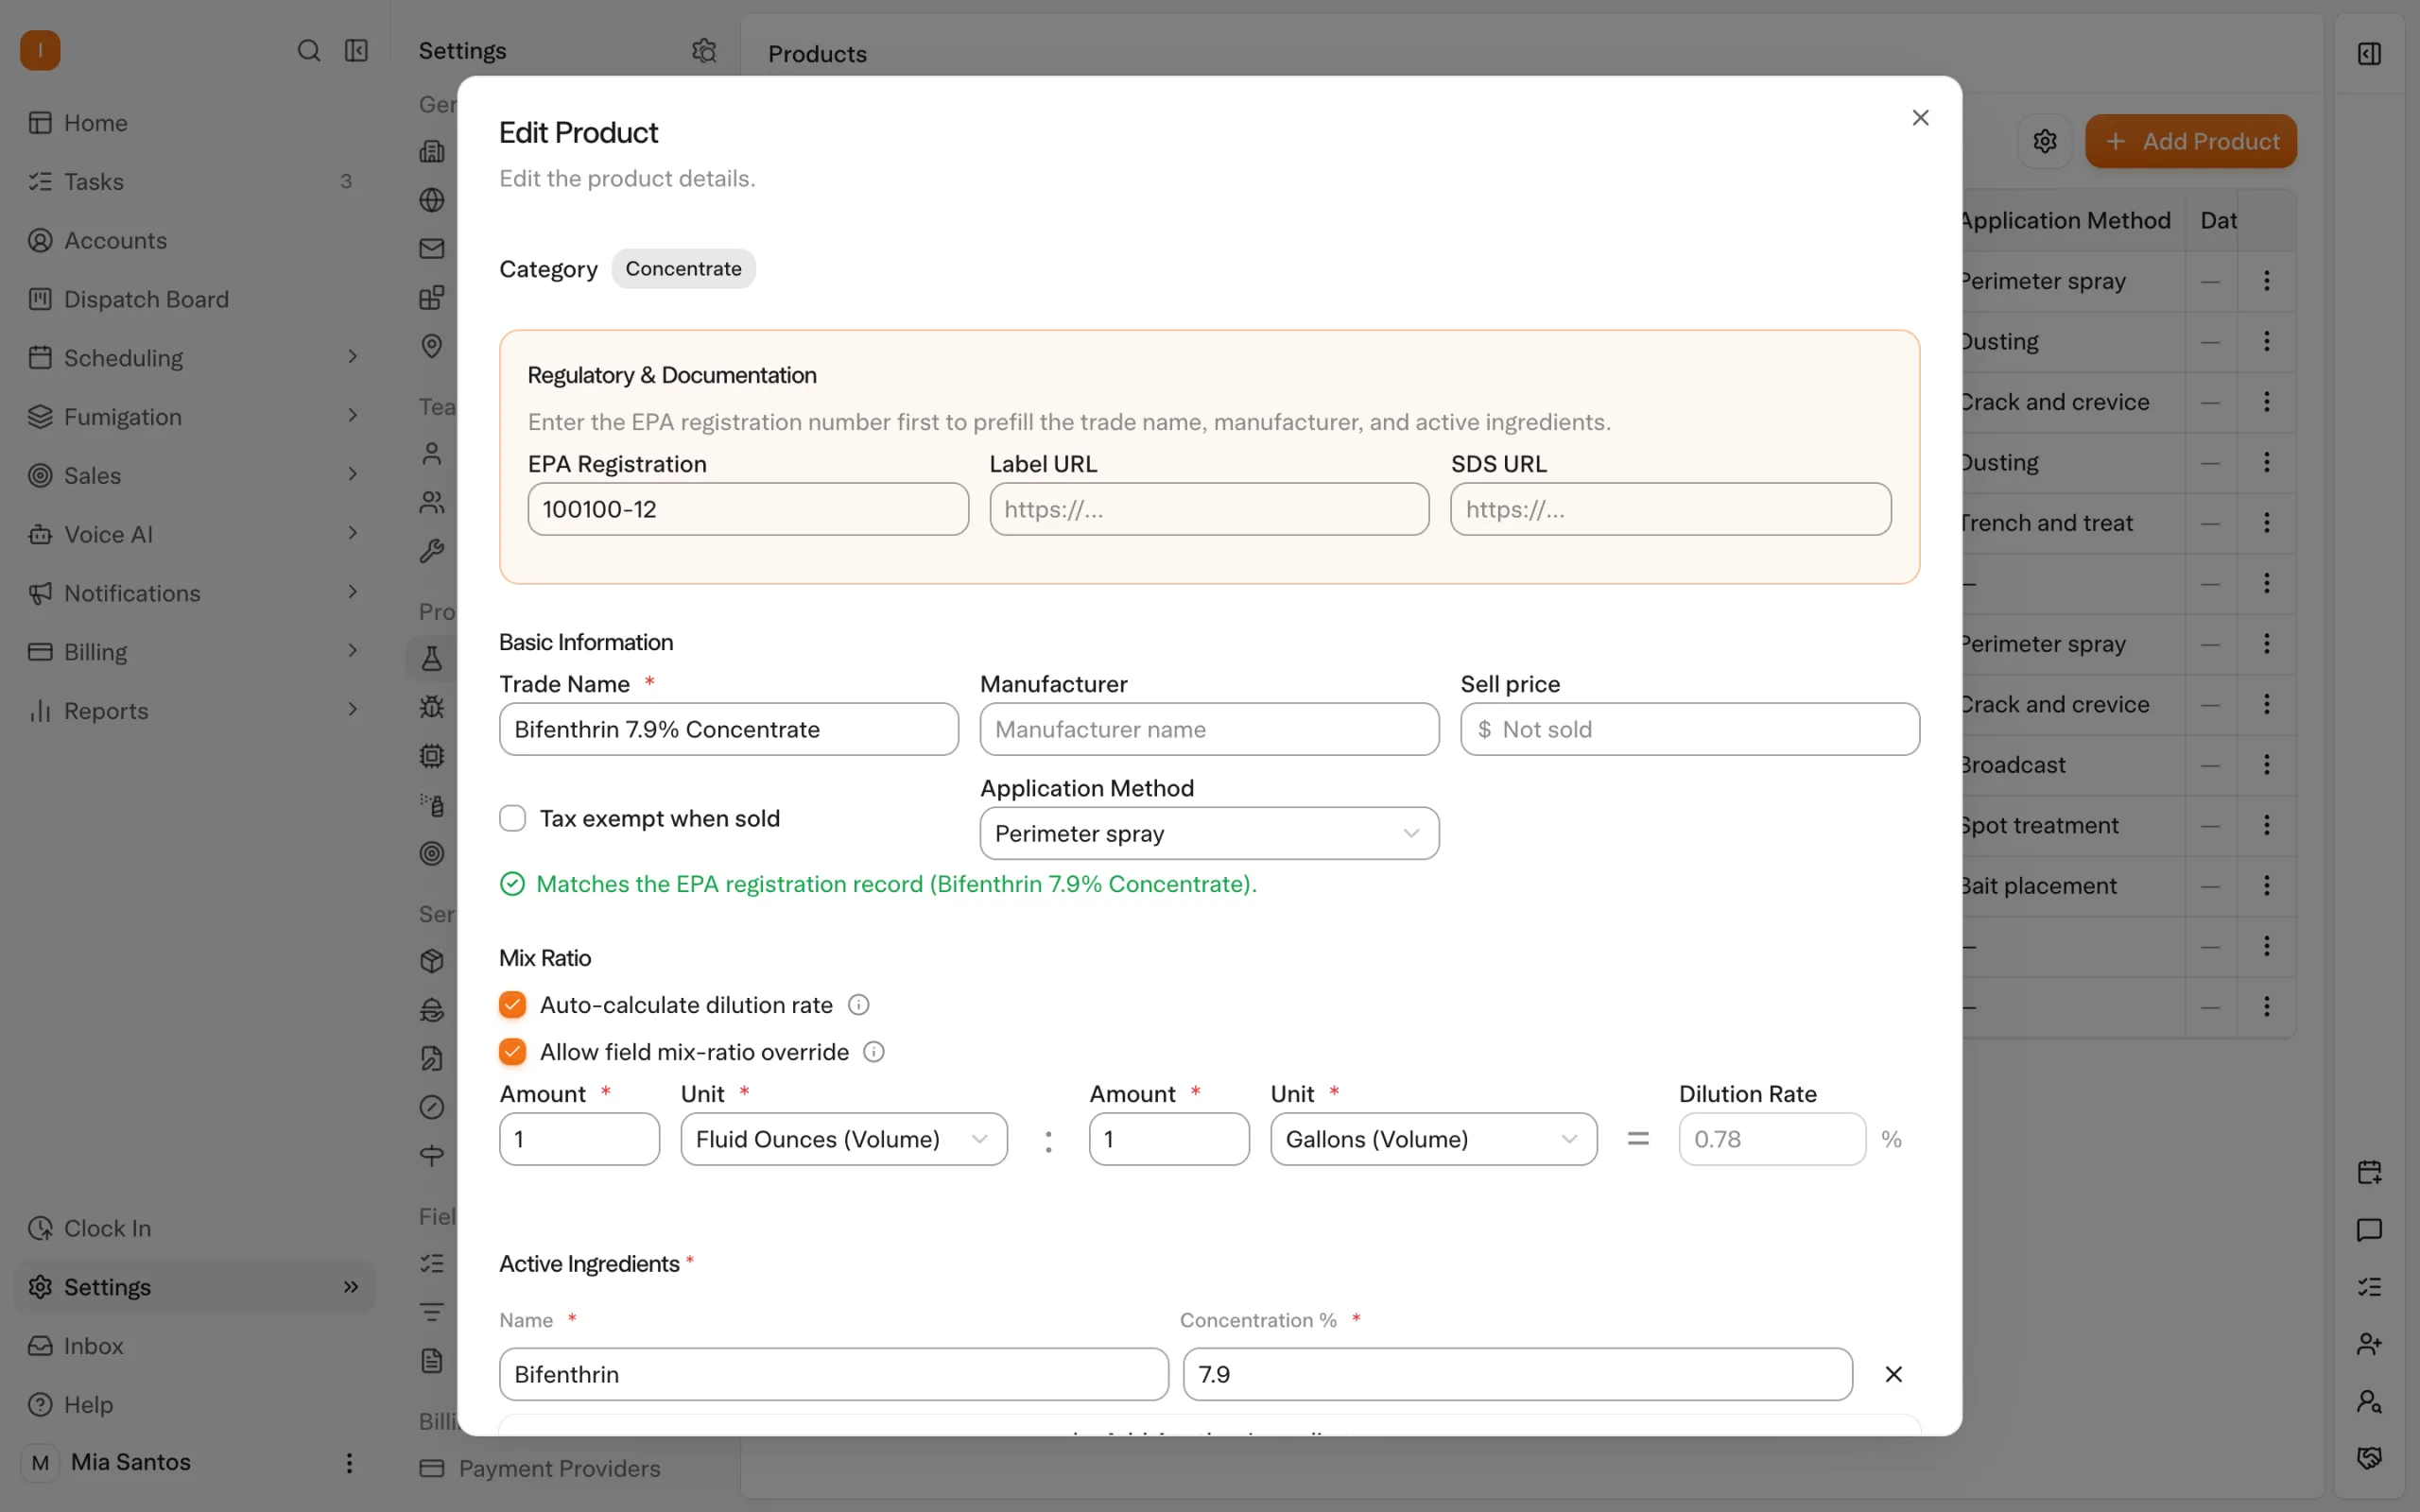Show info for Auto-calculate dilution rate
The height and width of the screenshot is (1512, 2420).
(858, 1004)
